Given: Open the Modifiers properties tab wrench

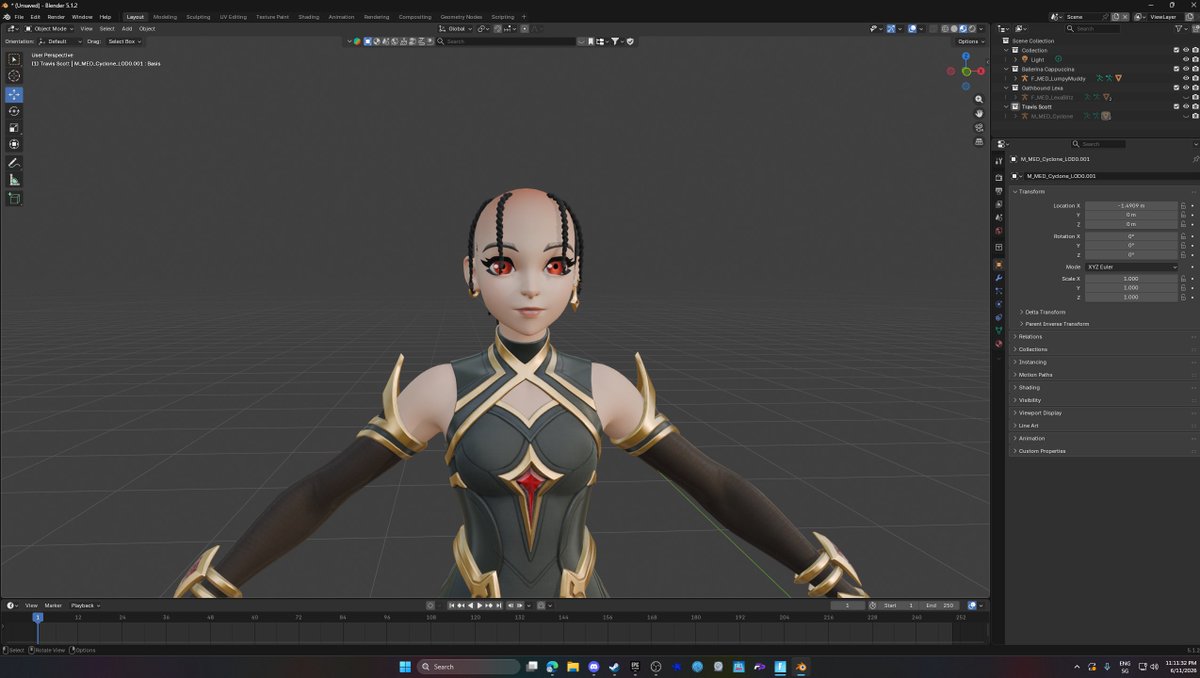Looking at the screenshot, I should coord(998,278).
